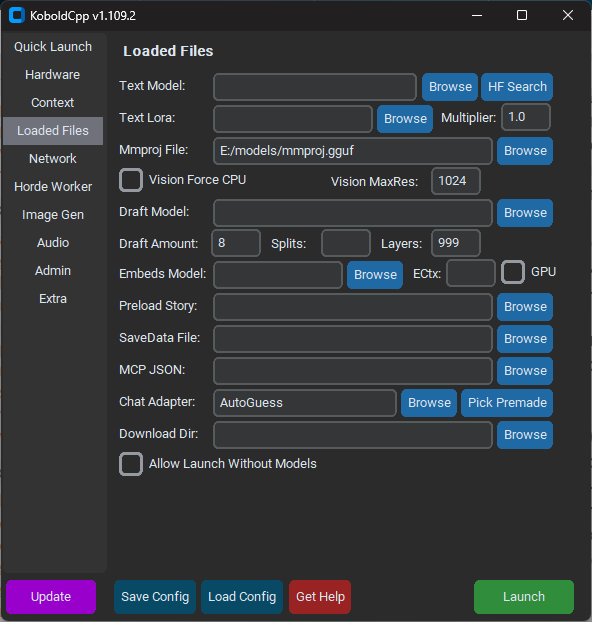Close the KoboldCpp window
The height and width of the screenshot is (622, 592).
[567, 15]
